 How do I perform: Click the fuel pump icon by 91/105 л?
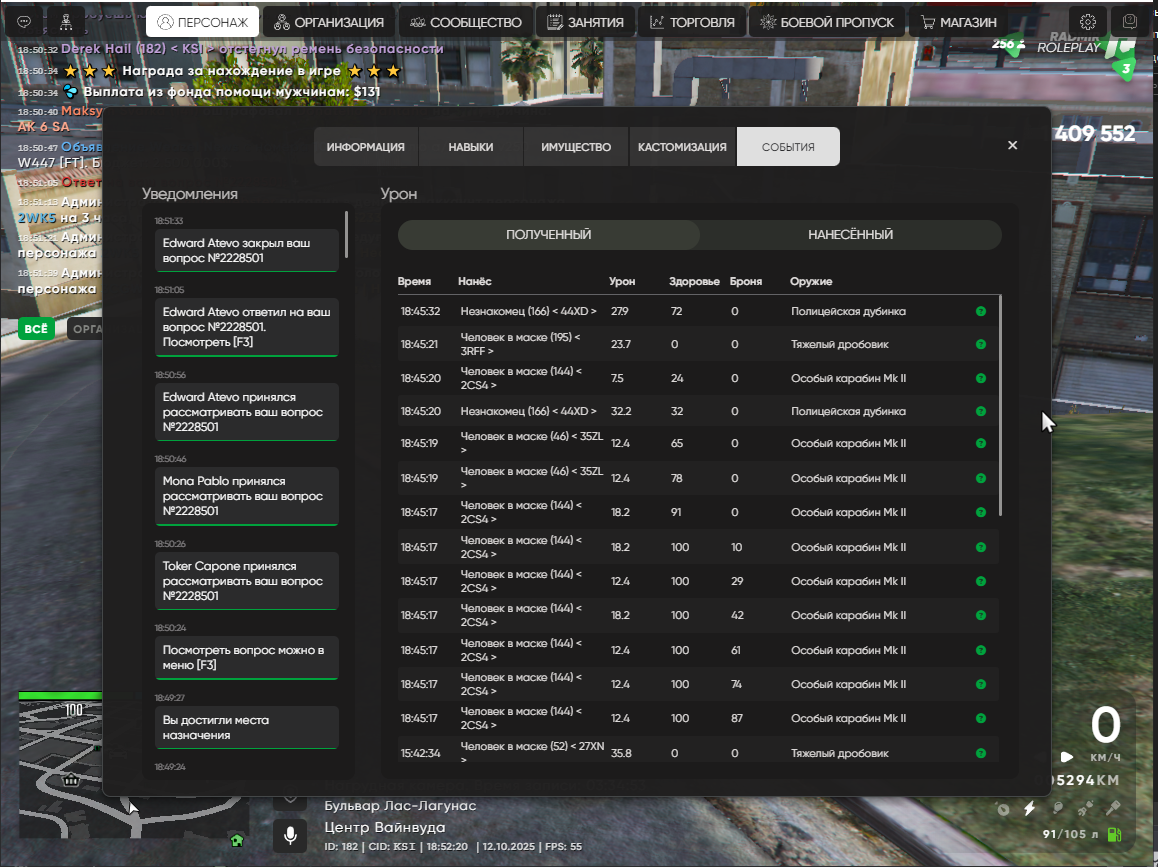click(1114, 834)
